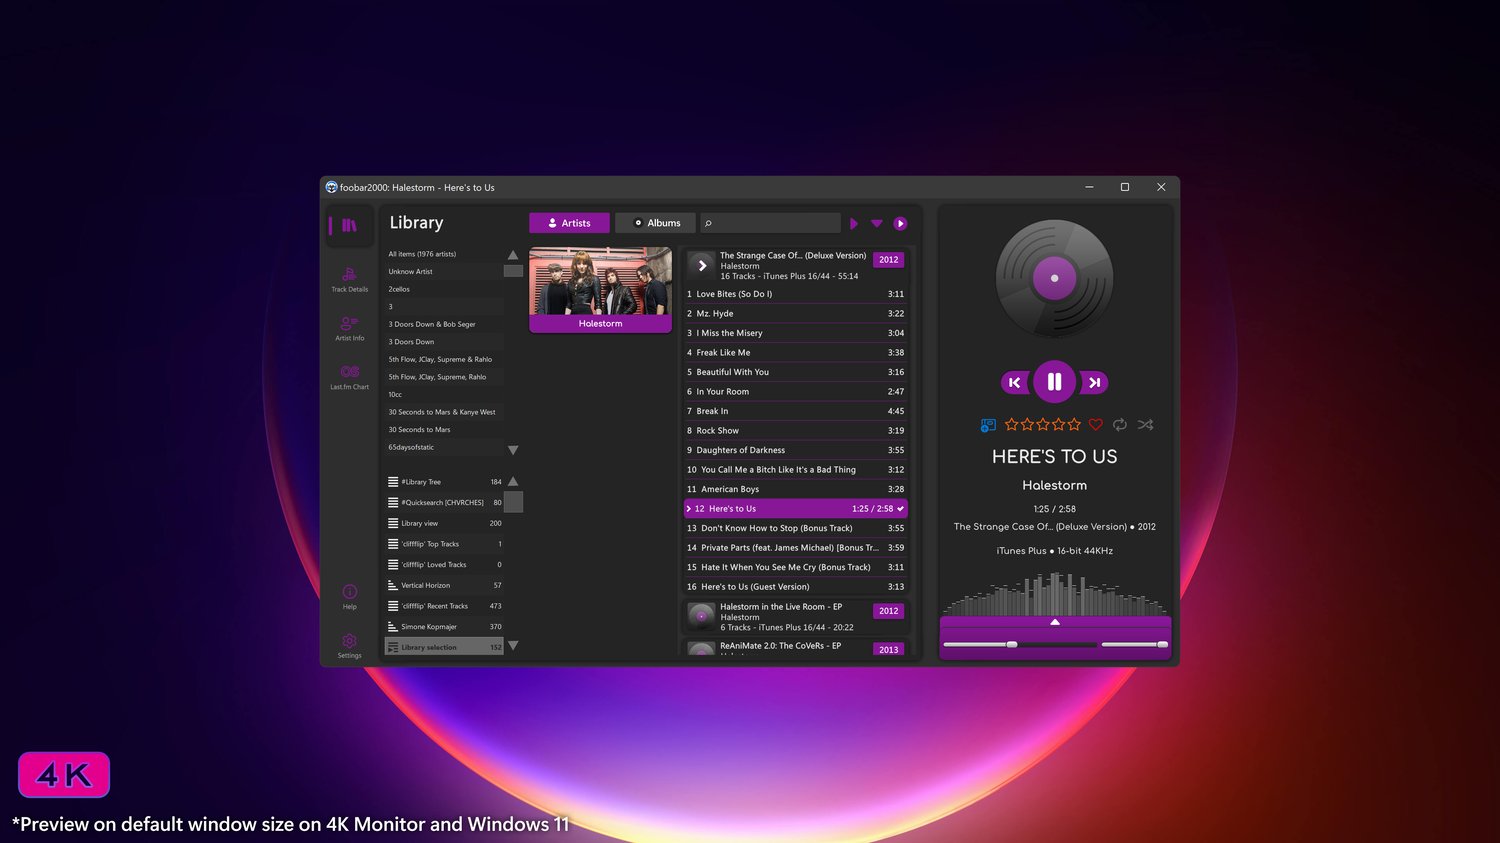Click the playlist list scrollbar thumb
This screenshot has height=843, width=1500.
pyautogui.click(x=513, y=502)
